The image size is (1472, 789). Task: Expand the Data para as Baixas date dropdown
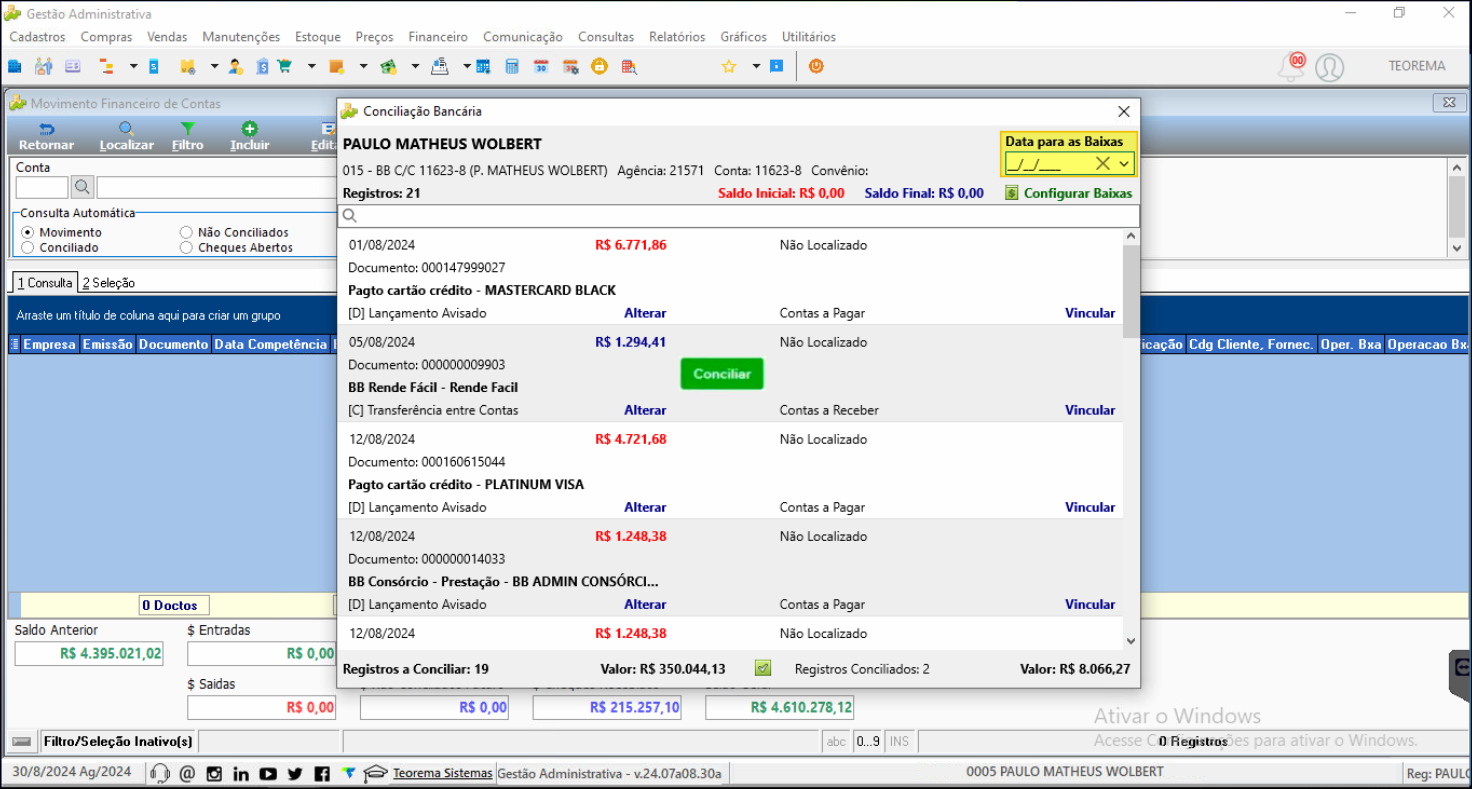(1124, 163)
